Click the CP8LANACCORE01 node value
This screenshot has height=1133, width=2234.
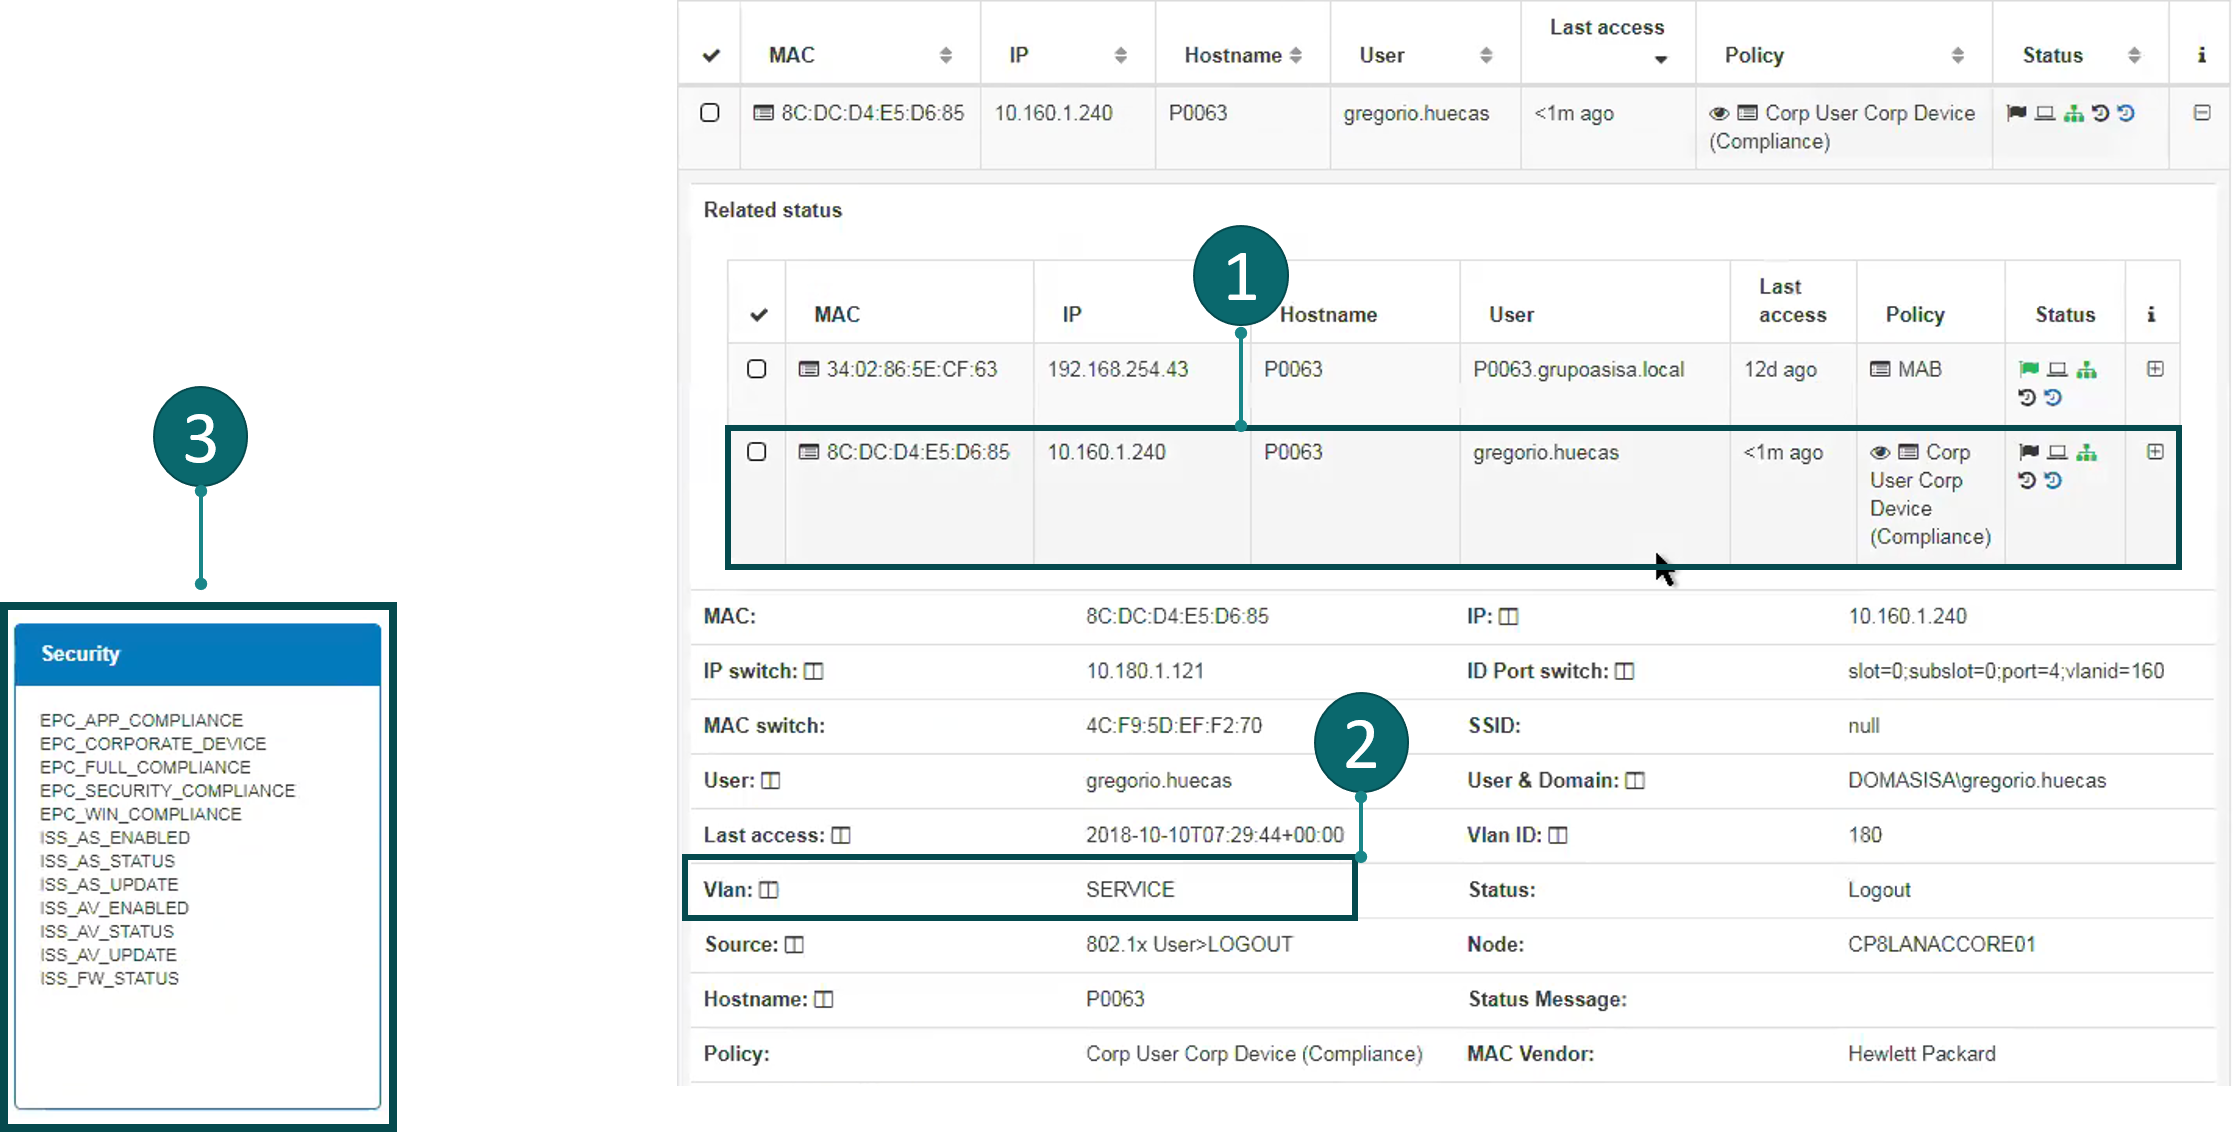pos(1941,945)
